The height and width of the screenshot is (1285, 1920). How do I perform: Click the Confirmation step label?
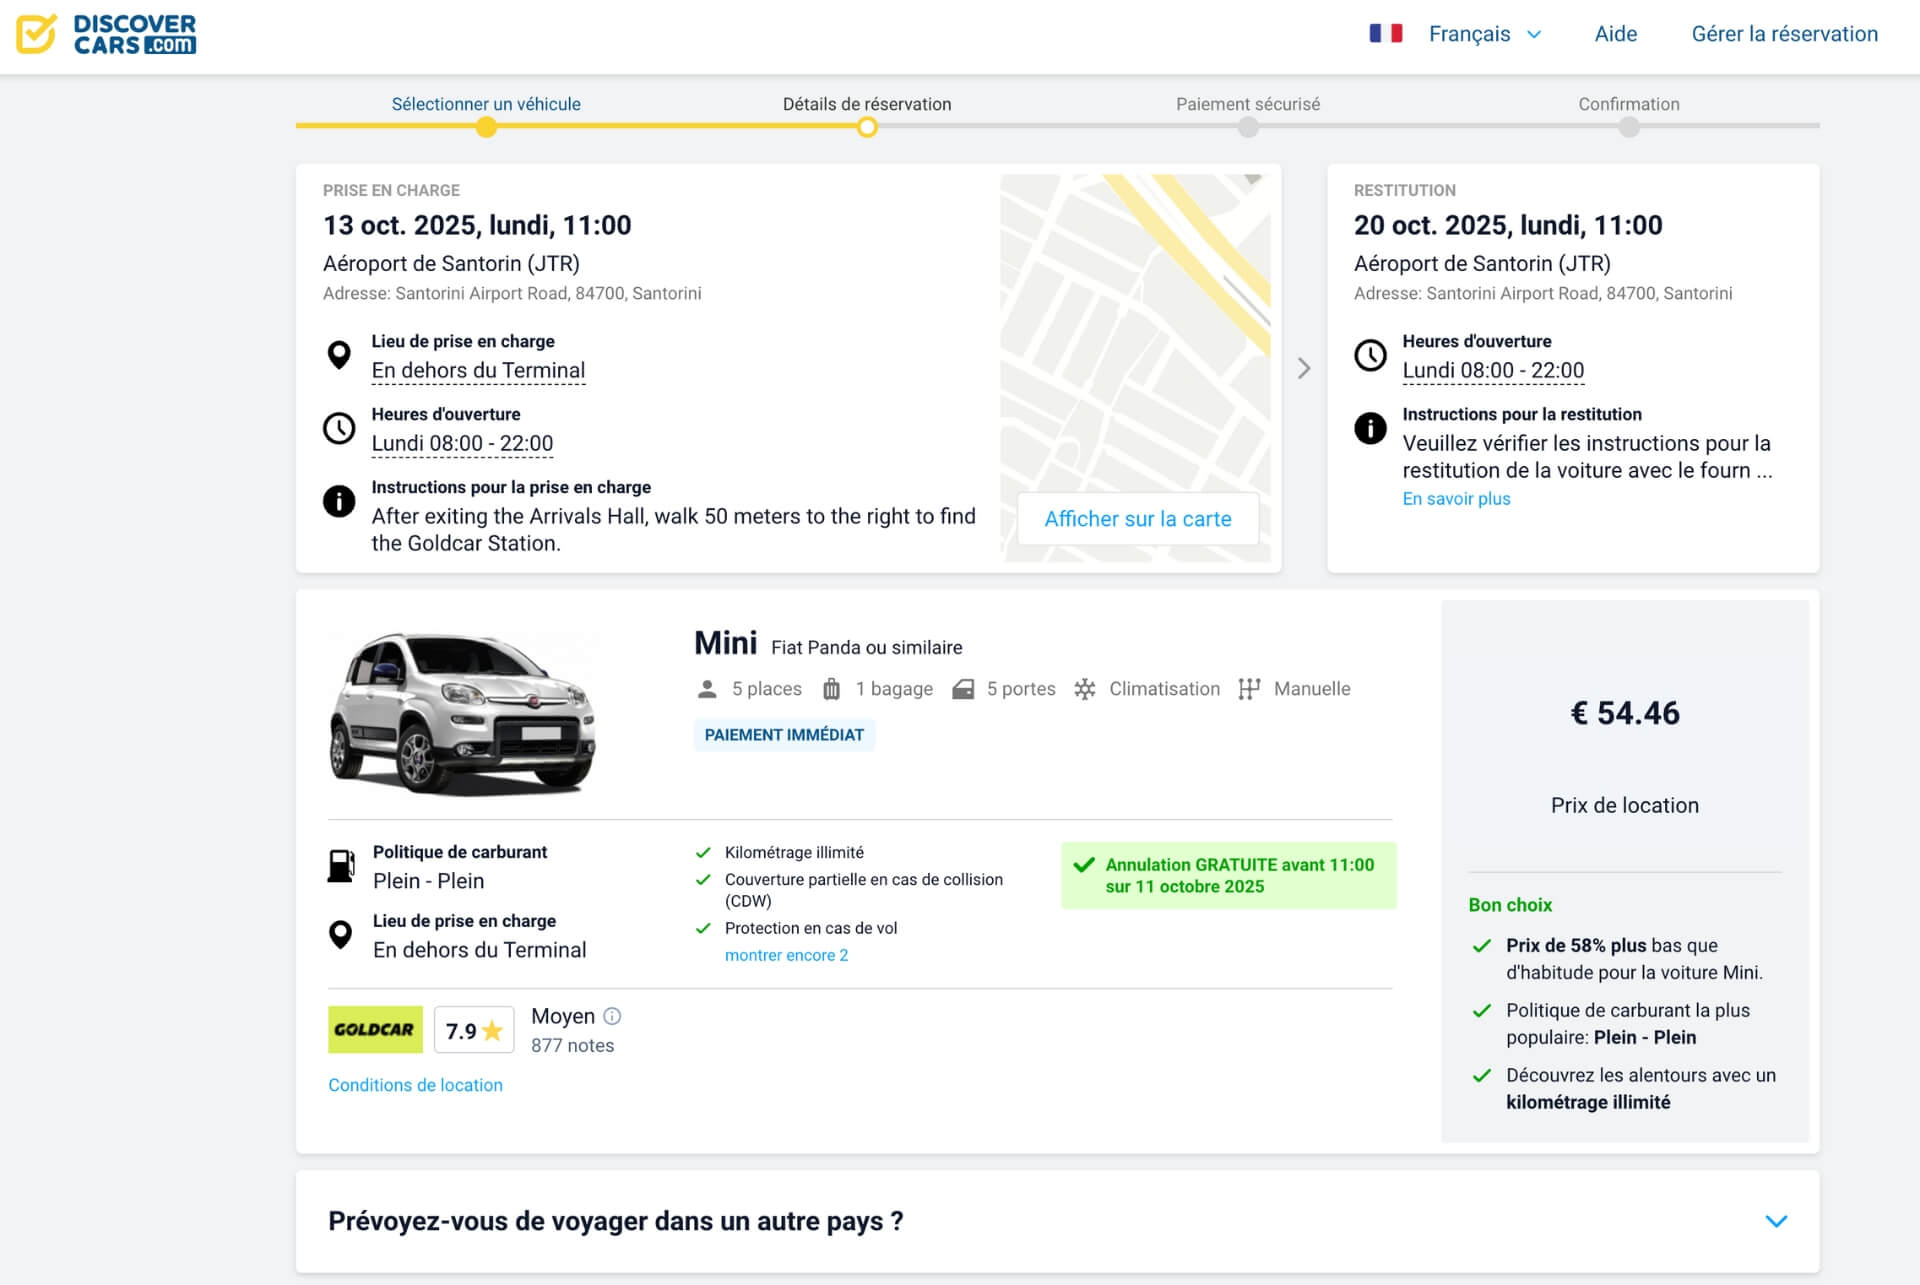pos(1629,104)
